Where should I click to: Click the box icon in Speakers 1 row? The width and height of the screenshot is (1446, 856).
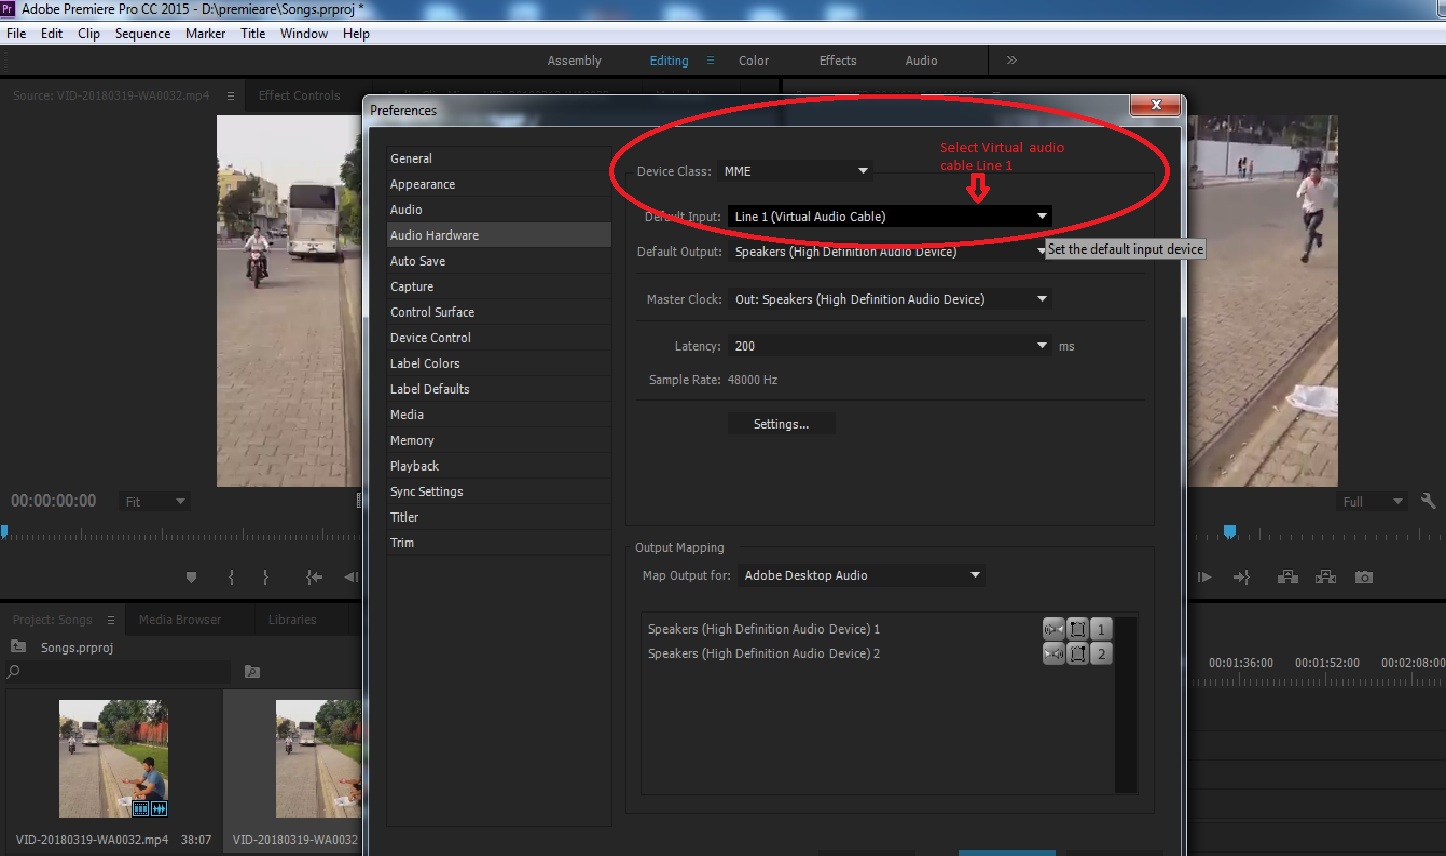(1077, 629)
